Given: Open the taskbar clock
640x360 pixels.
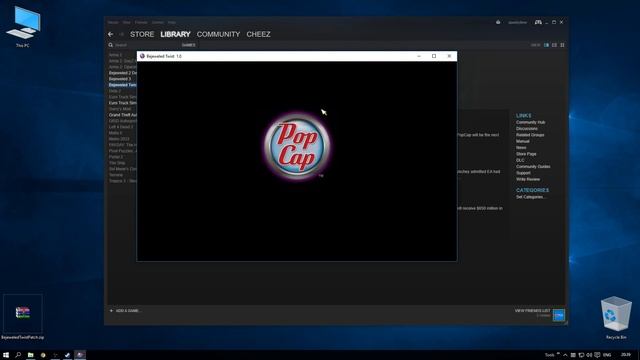Looking at the screenshot, I should pyautogui.click(x=626, y=355).
